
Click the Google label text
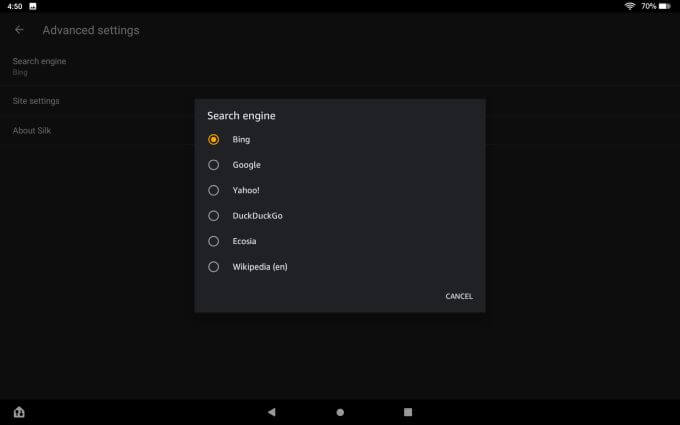(246, 165)
